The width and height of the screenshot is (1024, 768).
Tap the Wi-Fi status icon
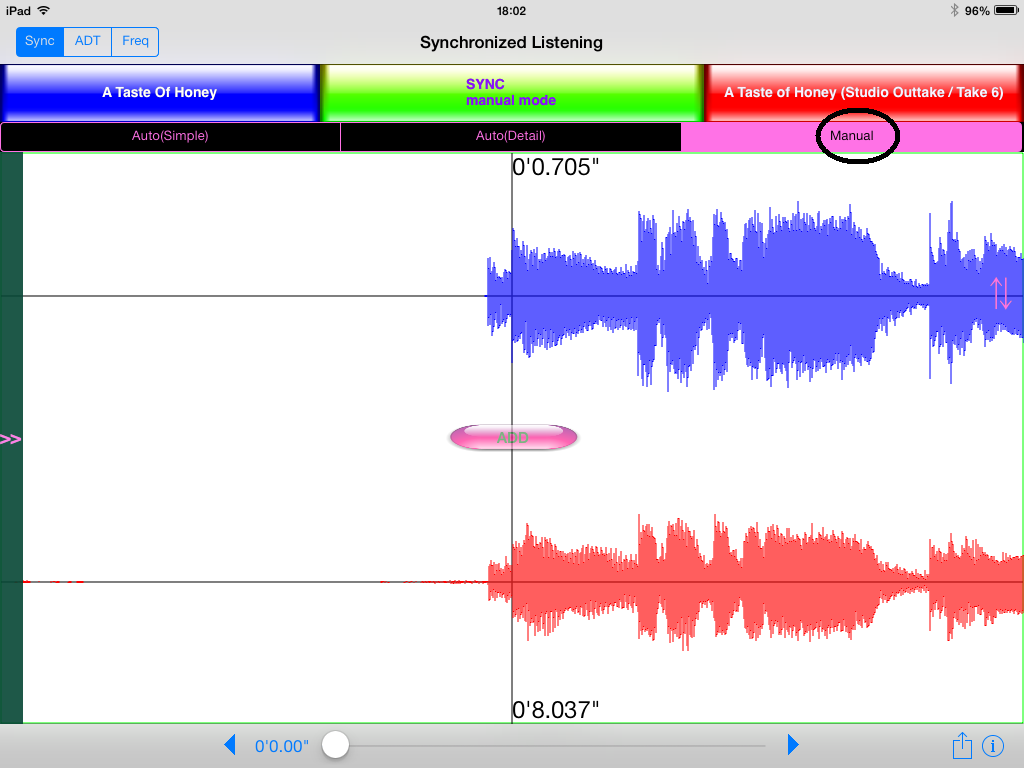coord(44,10)
